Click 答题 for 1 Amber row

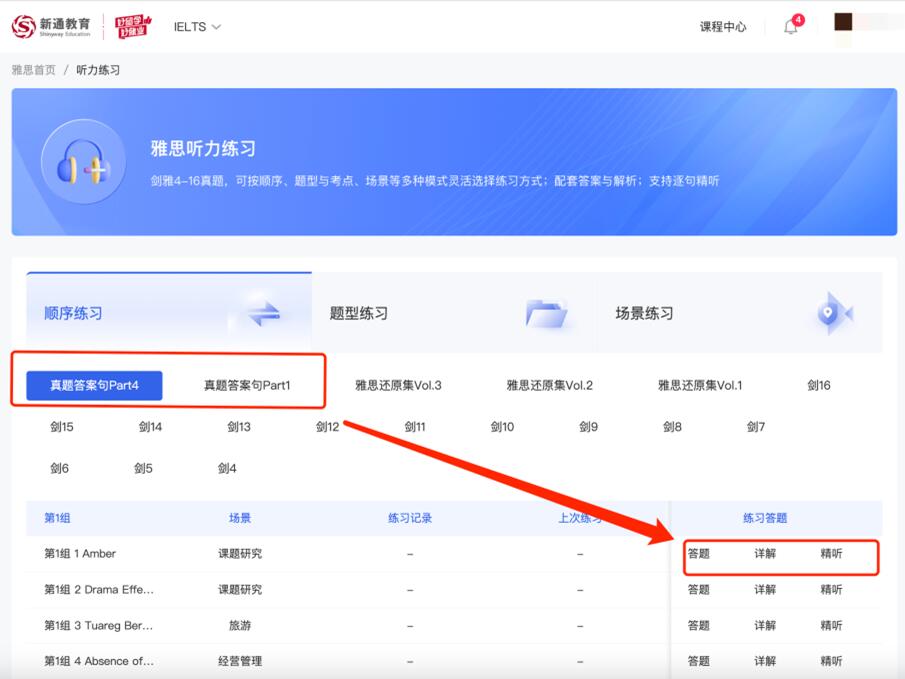point(698,554)
